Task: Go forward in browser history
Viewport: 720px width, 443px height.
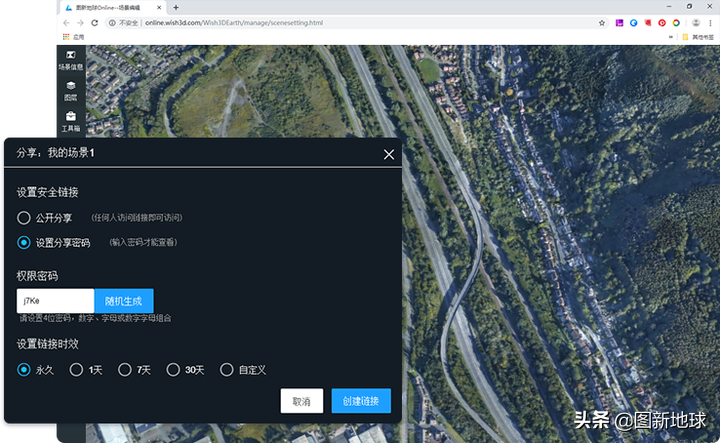Action: [80, 23]
